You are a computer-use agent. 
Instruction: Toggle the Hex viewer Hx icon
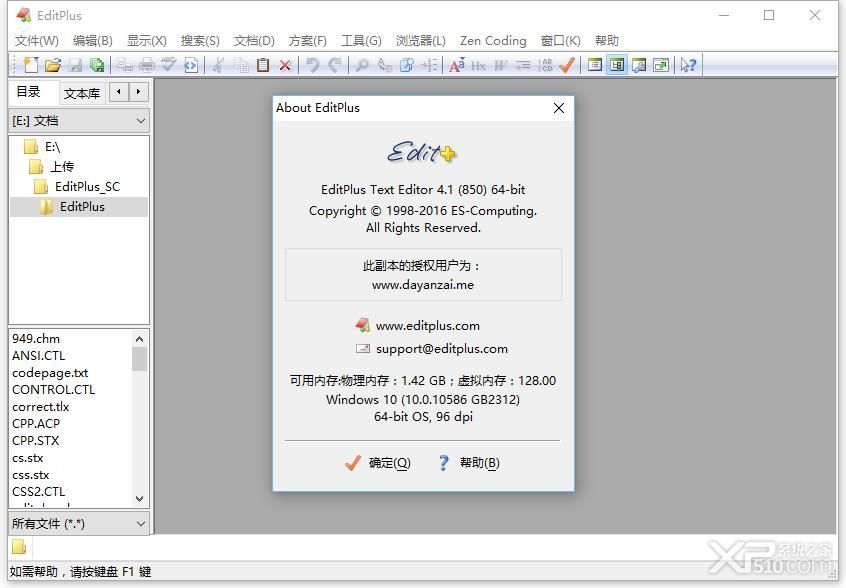pyautogui.click(x=479, y=65)
